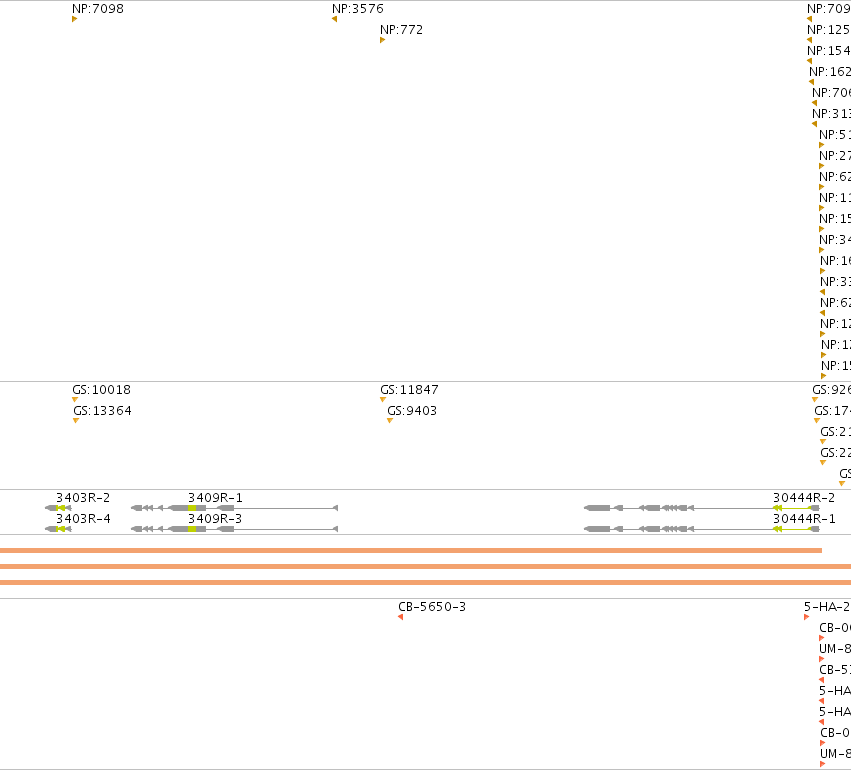Select the GS:10018 insertion marker
The image size is (851, 770).
point(75,400)
